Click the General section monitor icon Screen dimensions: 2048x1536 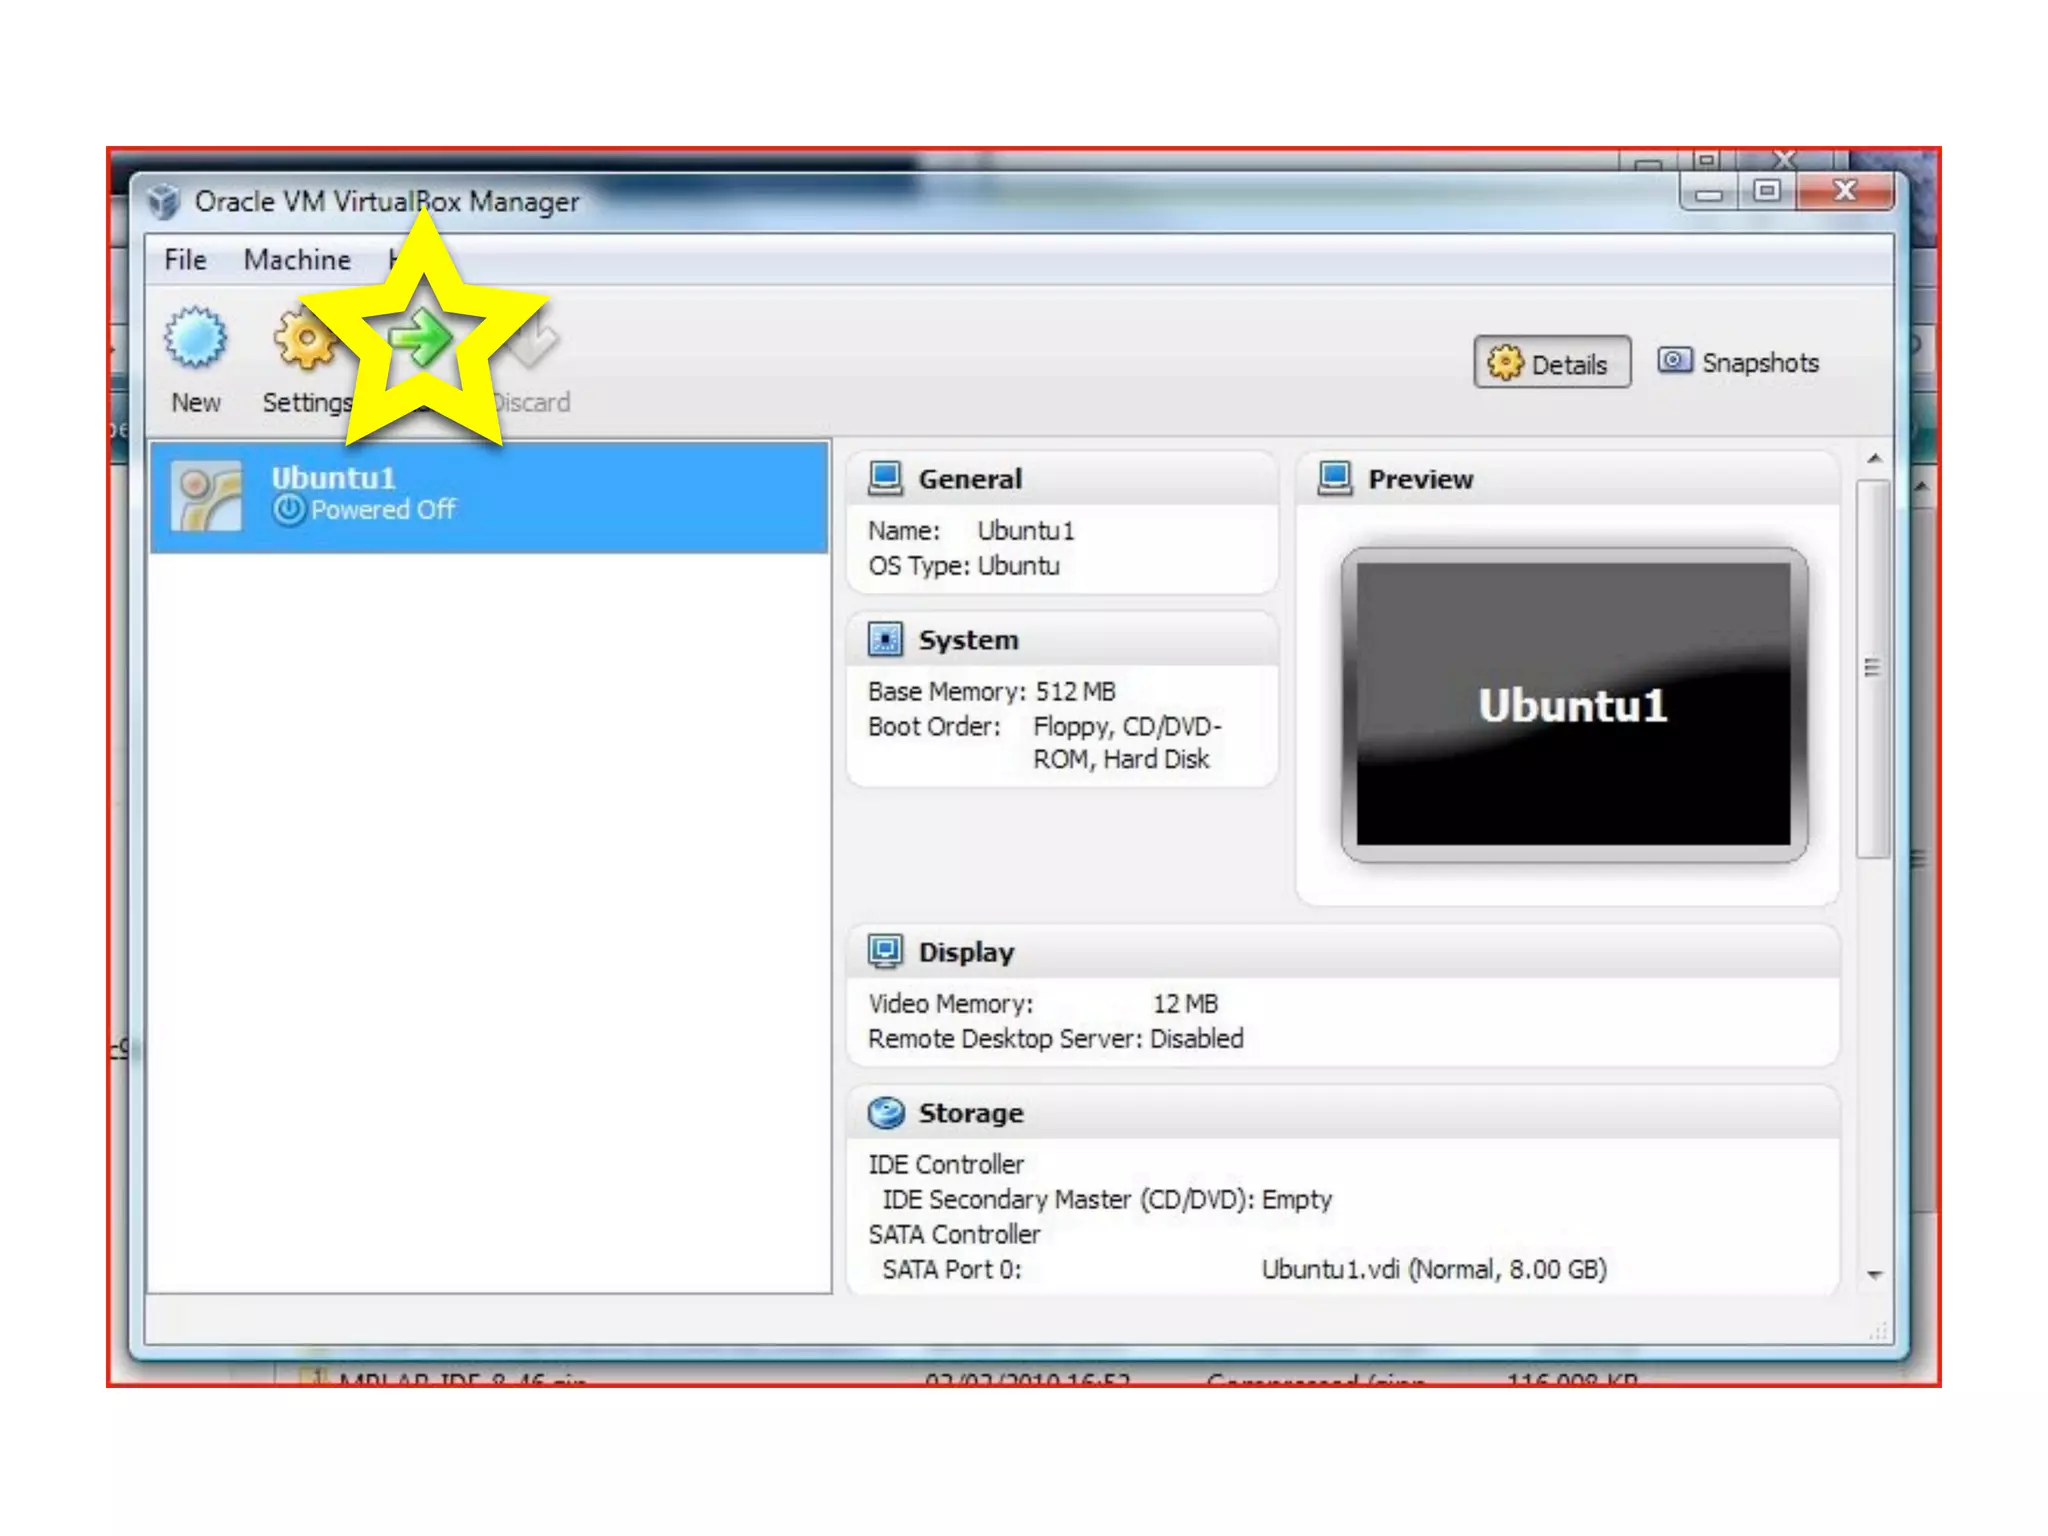pos(885,479)
